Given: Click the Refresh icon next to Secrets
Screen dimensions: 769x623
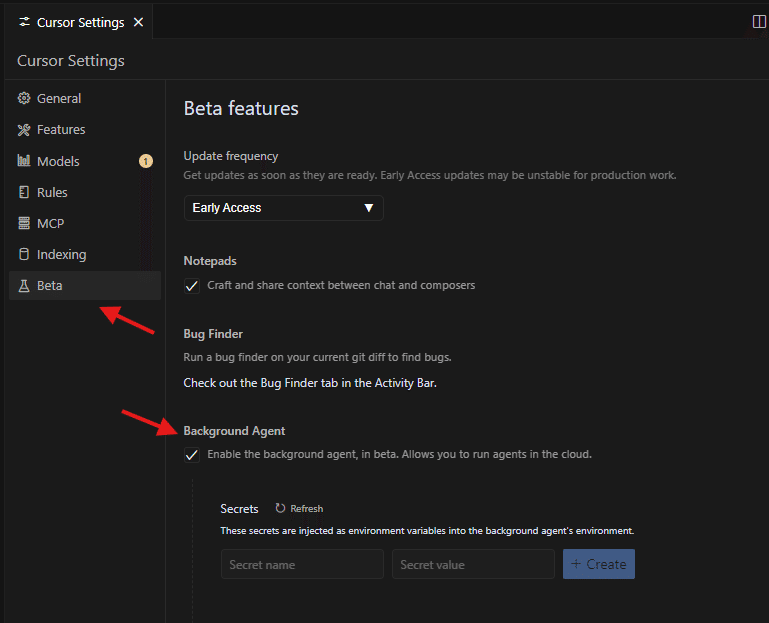Looking at the screenshot, I should coord(280,509).
